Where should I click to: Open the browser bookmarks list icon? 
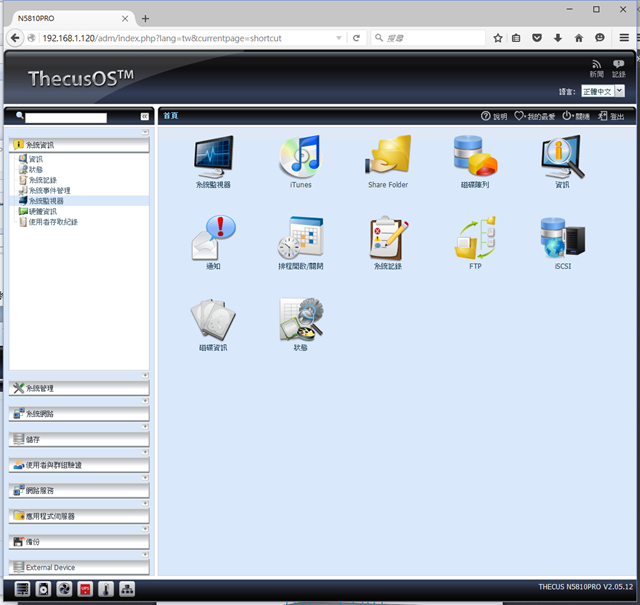516,38
